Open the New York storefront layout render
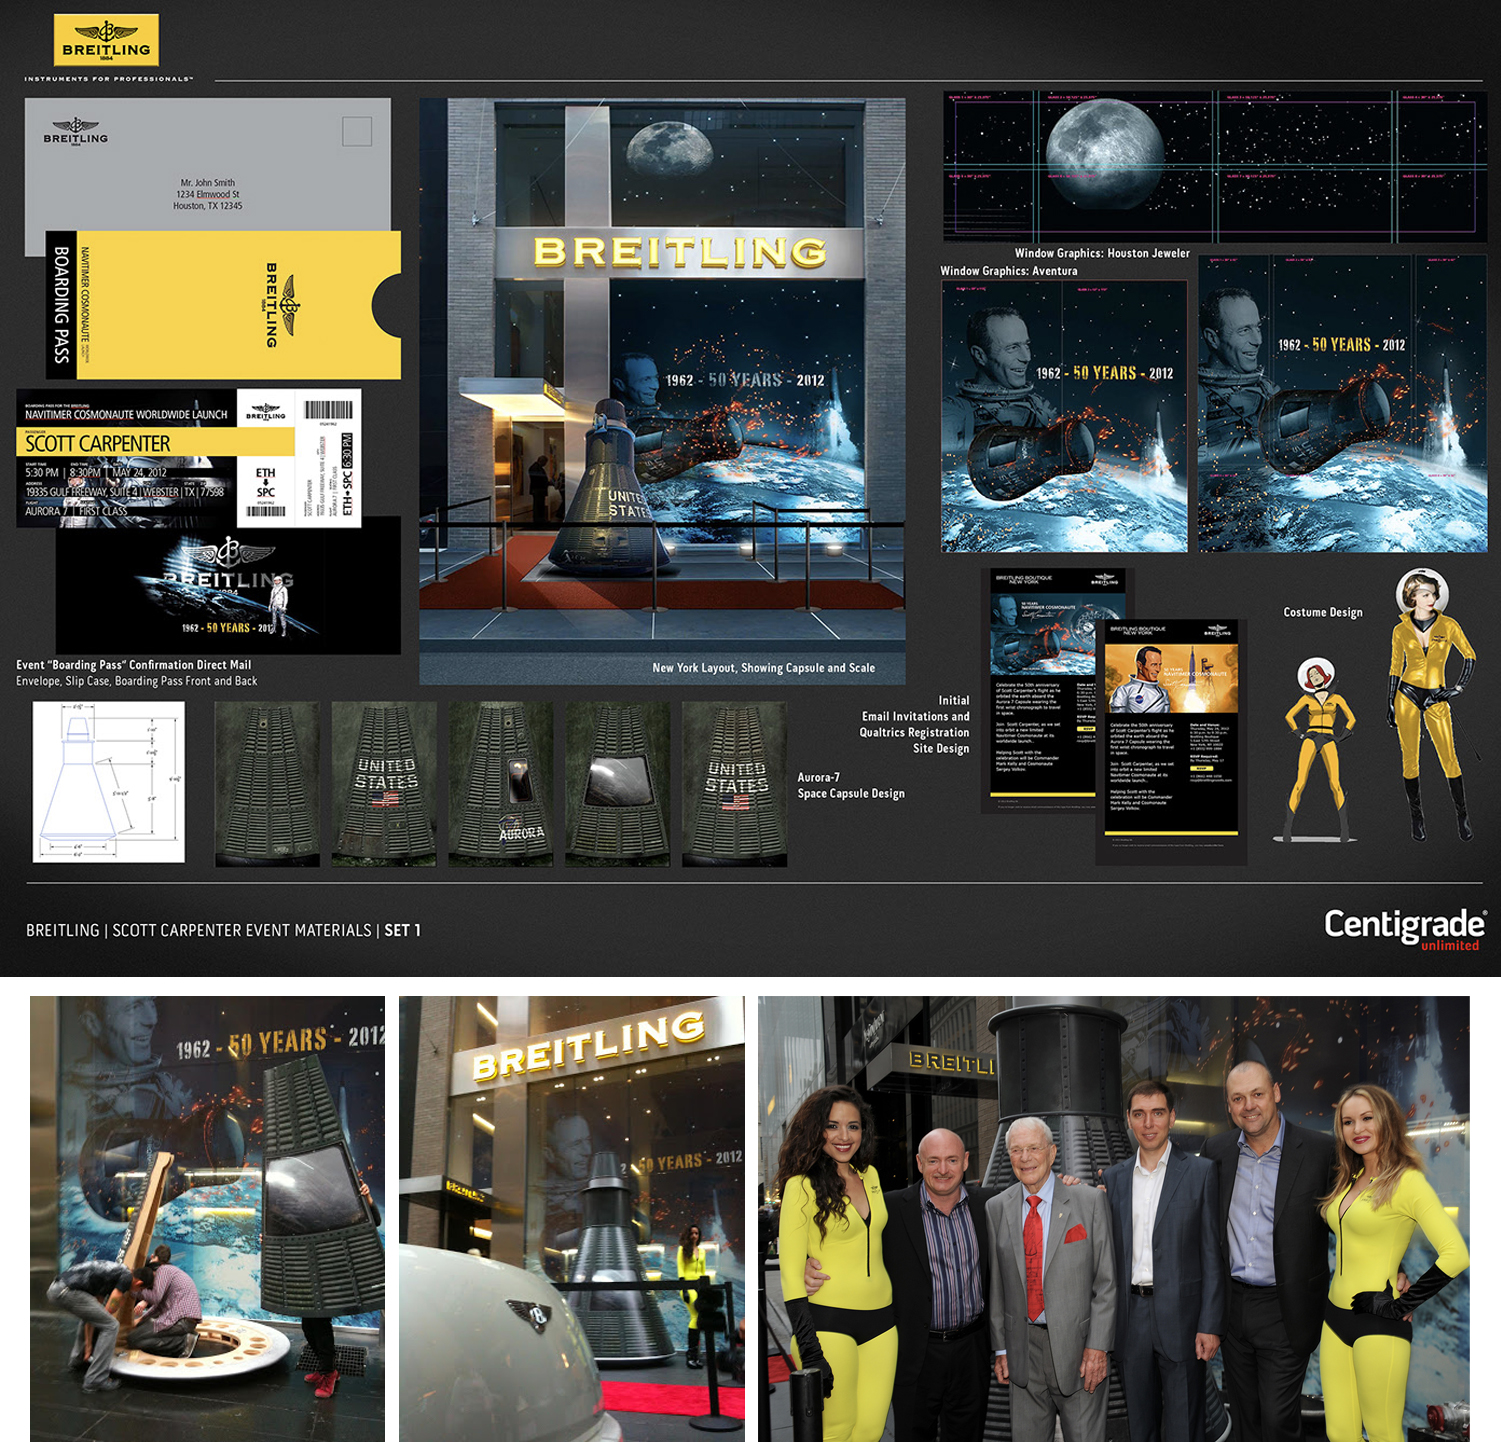 (x=662, y=390)
